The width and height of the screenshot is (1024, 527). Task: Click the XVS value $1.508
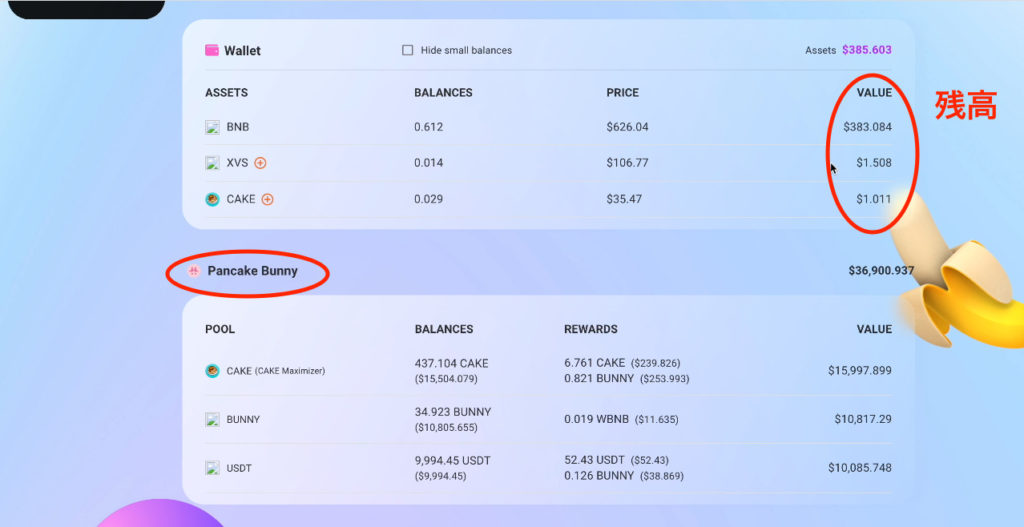[874, 163]
